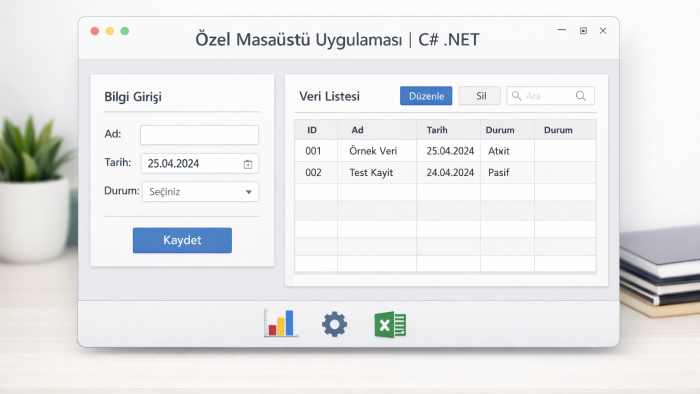Click the Sil button

[x=480, y=96]
